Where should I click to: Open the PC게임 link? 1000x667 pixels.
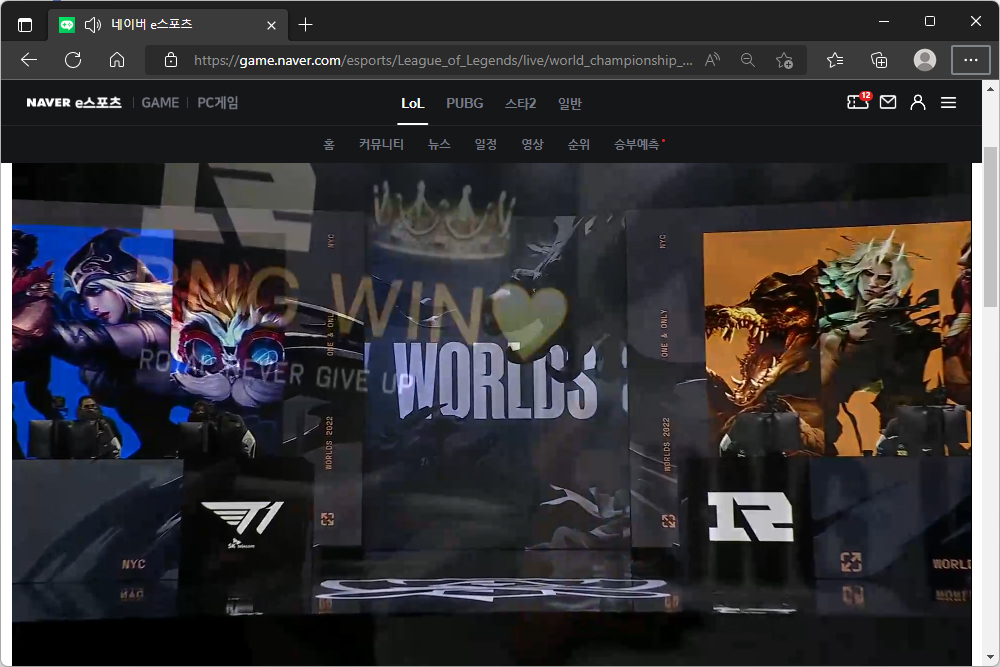pos(217,103)
